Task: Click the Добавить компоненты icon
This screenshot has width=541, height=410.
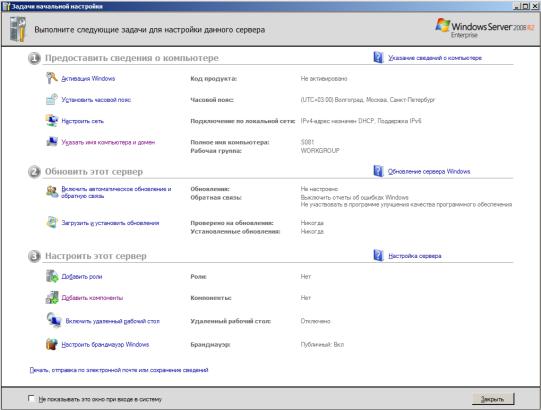Action: [52, 297]
